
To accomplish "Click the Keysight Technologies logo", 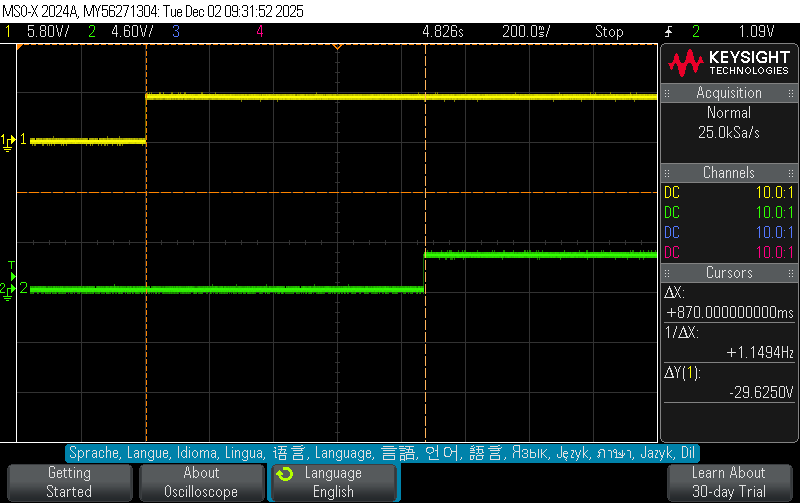I will pyautogui.click(x=729, y=63).
